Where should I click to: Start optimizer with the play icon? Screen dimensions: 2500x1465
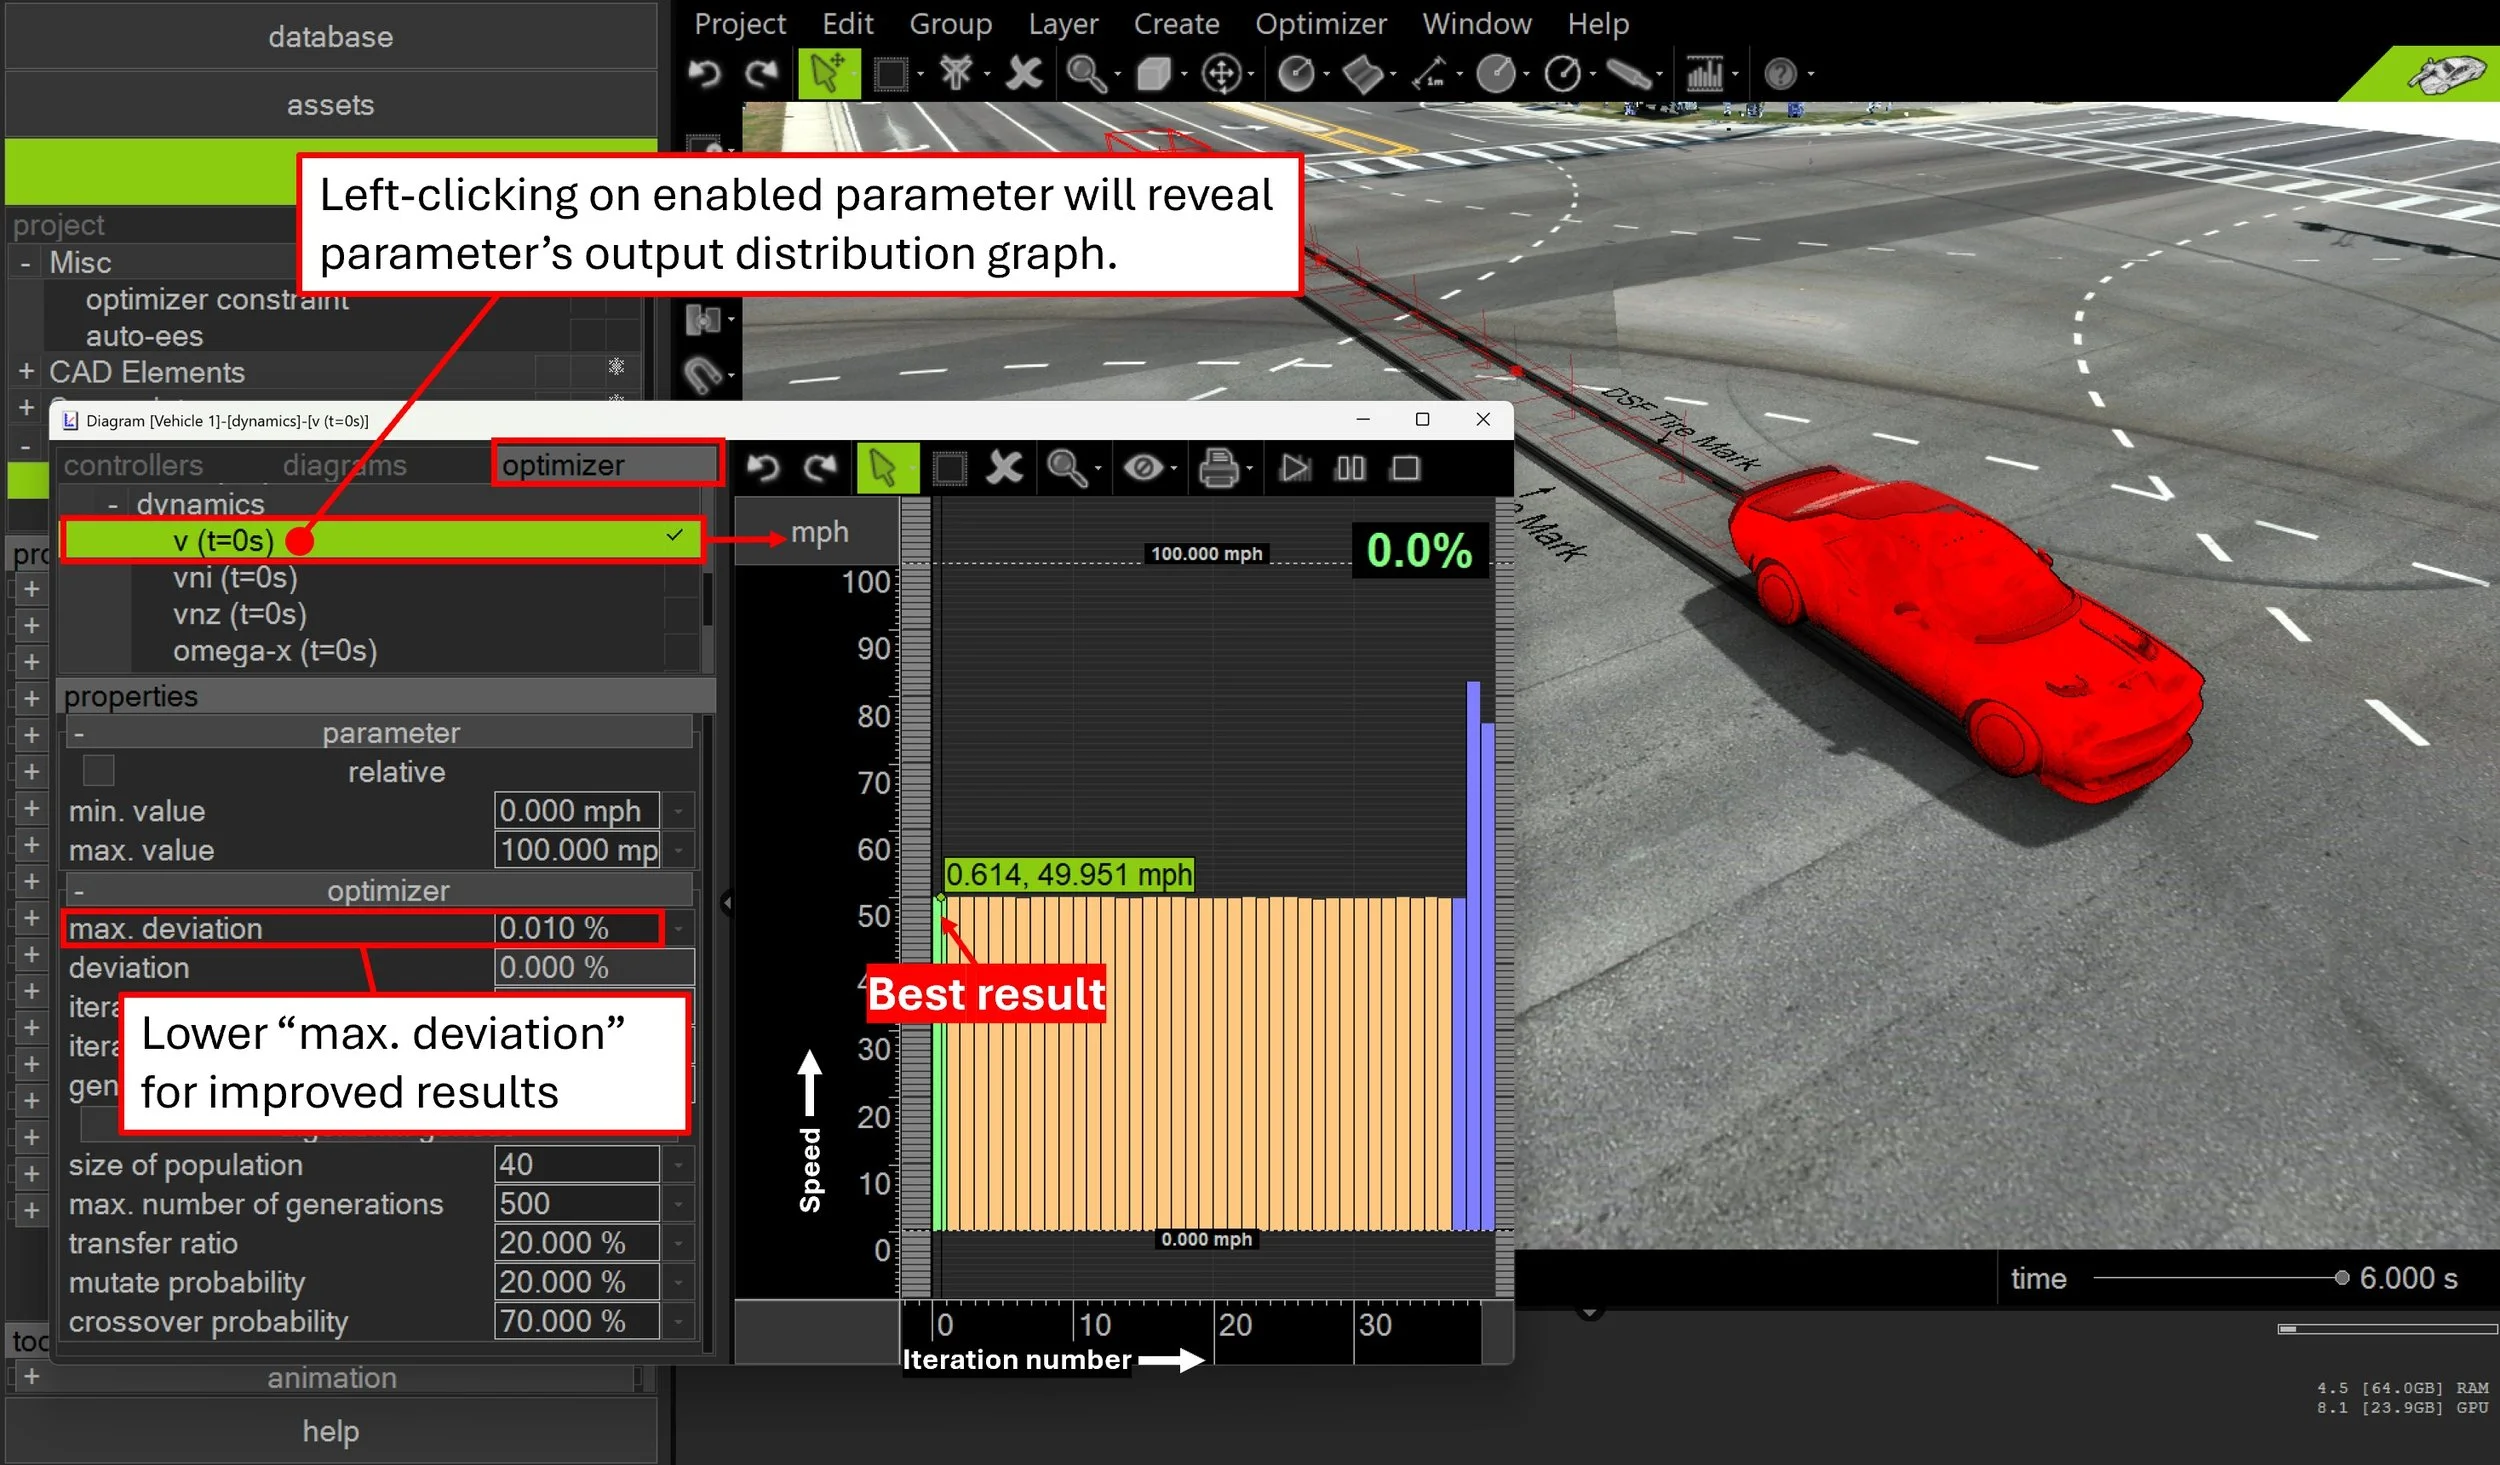pos(1294,468)
